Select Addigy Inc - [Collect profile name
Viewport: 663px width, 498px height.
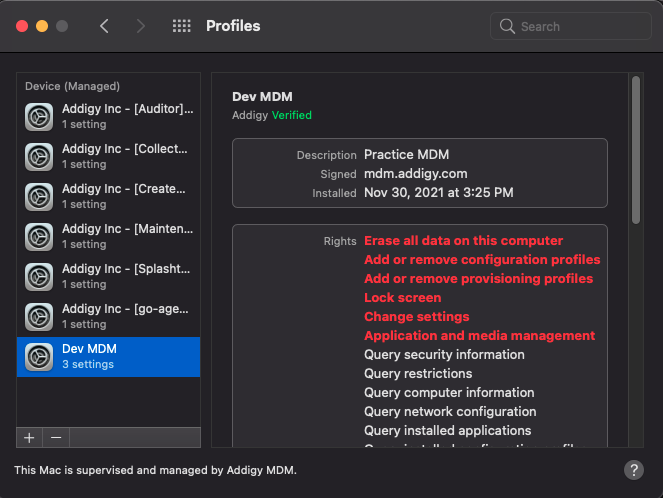125,149
